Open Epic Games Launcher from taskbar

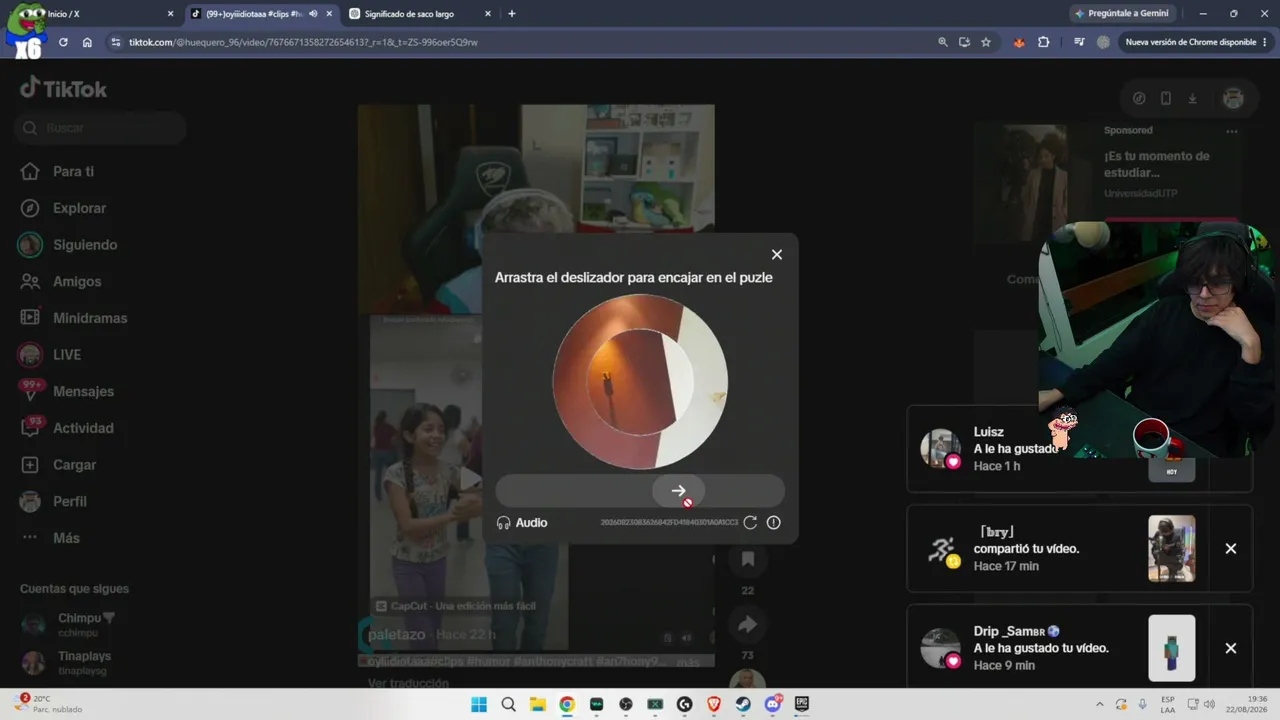coord(802,704)
